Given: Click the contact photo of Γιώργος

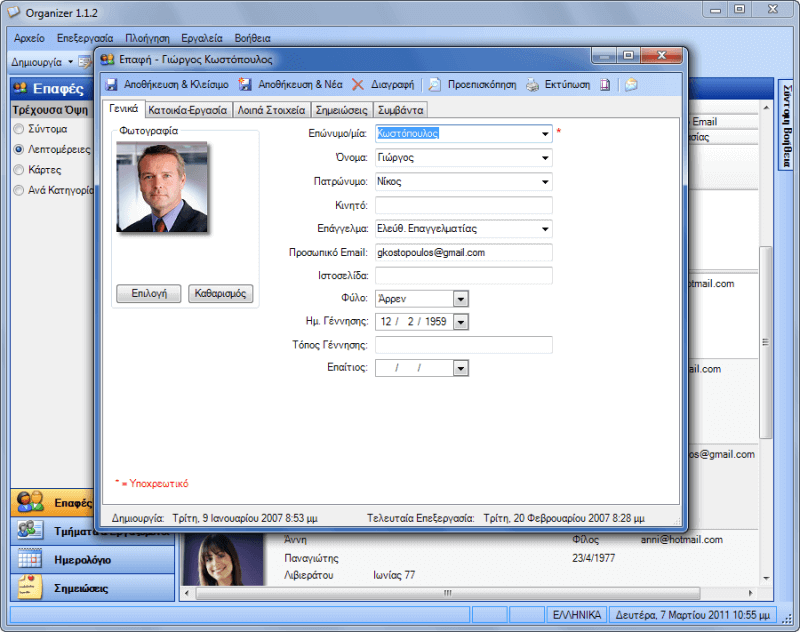Looking at the screenshot, I should [x=162, y=187].
